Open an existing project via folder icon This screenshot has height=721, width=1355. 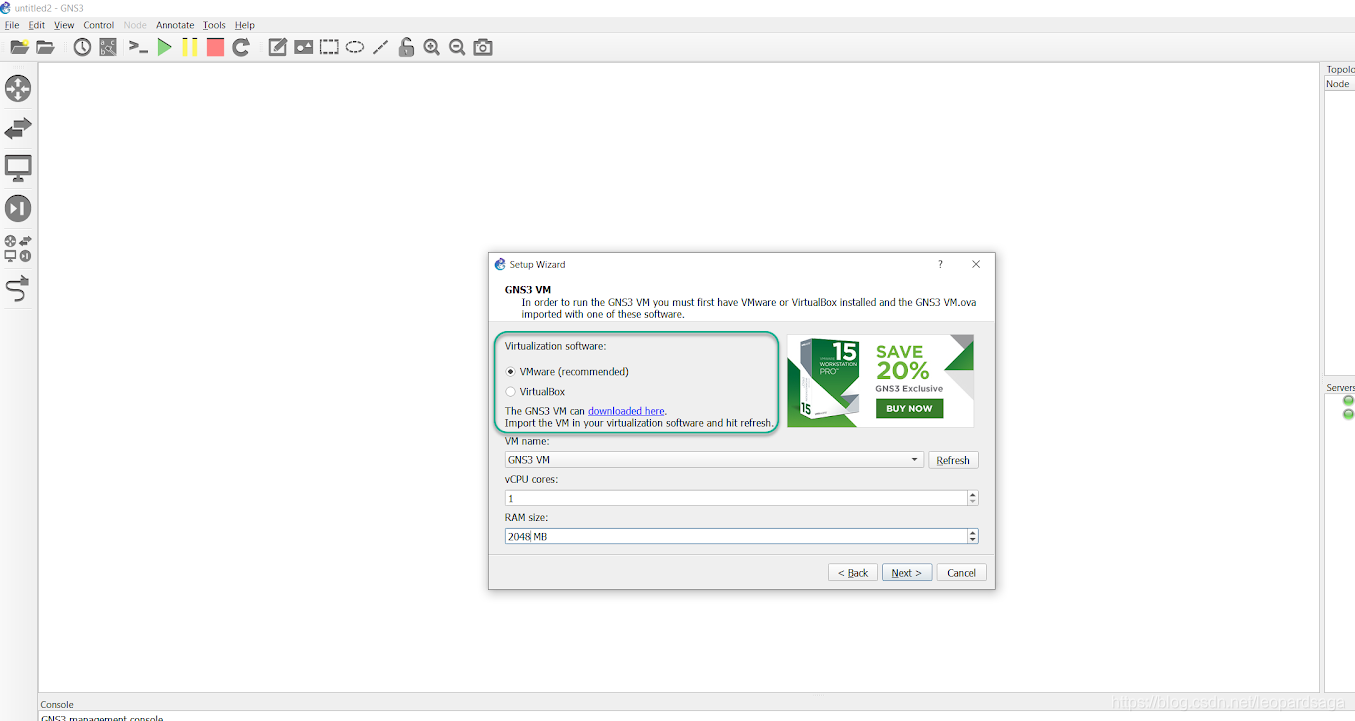[x=45, y=47]
